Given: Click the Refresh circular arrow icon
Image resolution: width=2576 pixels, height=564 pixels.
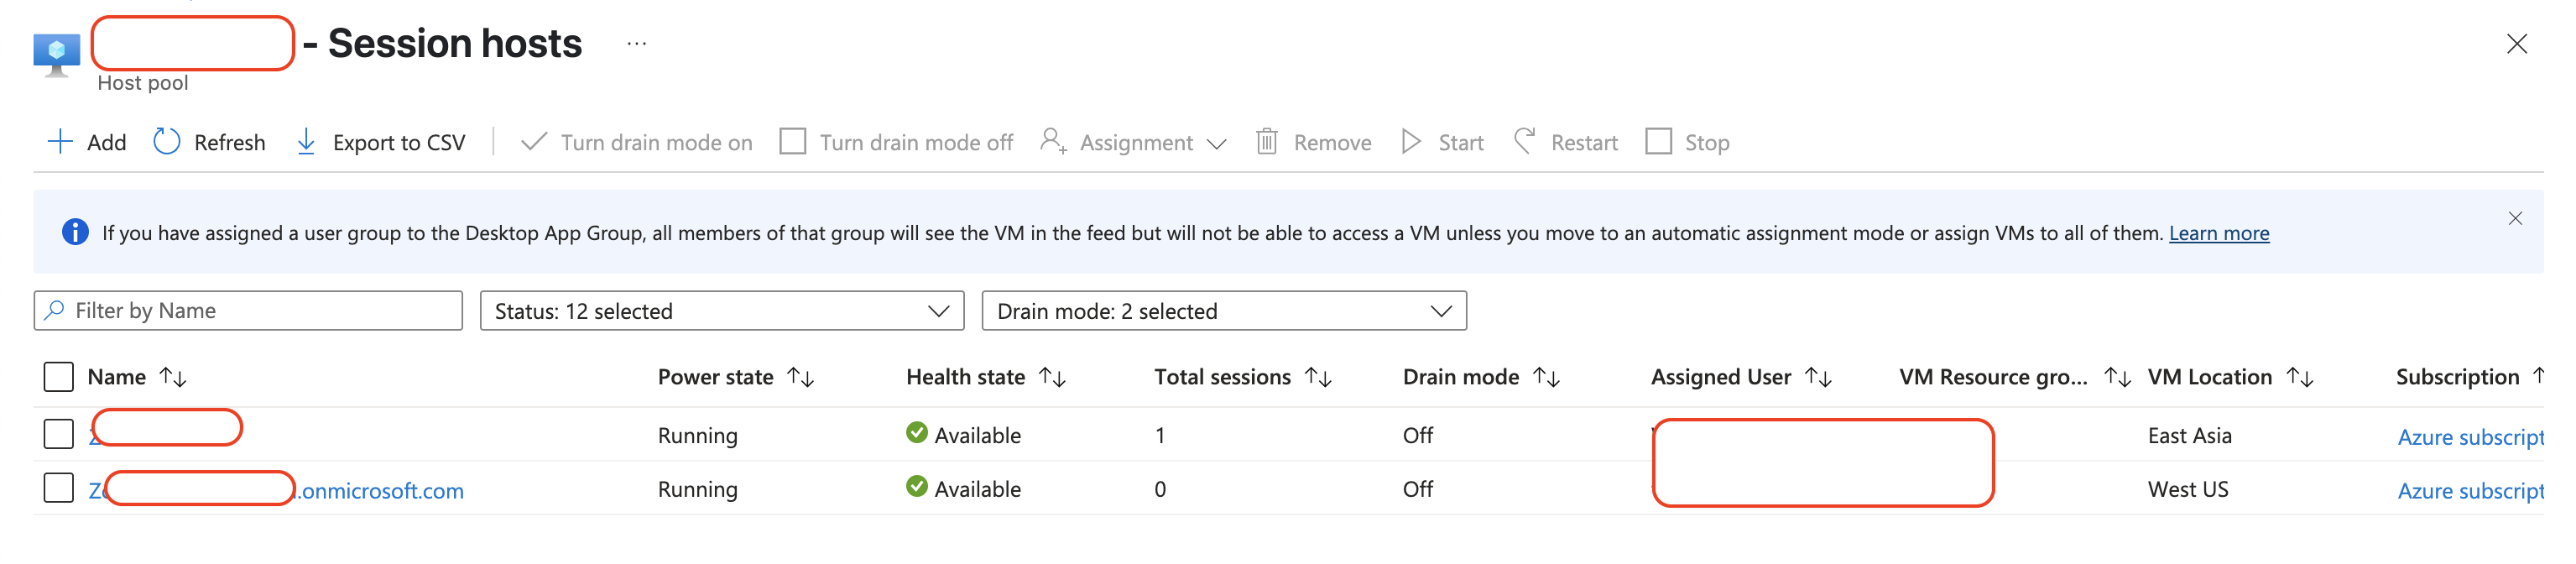Looking at the screenshot, I should point(167,142).
